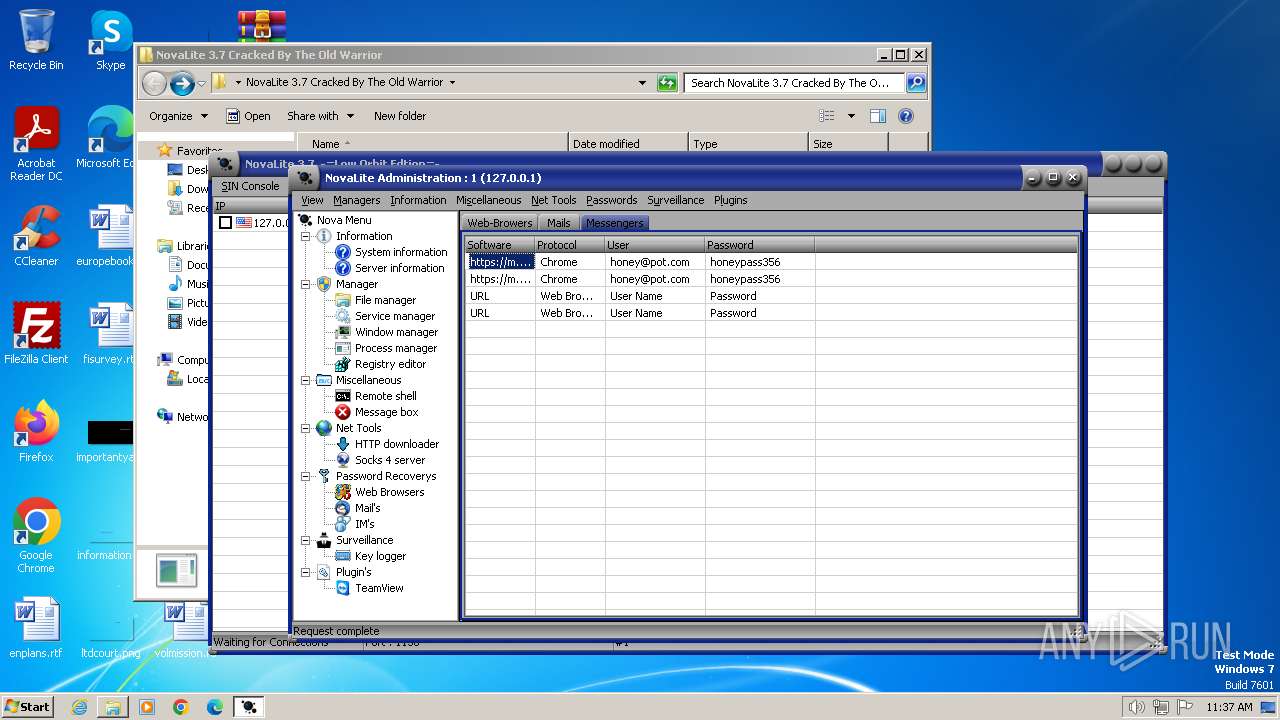
Task: Change Explorer view options dropdown
Action: 851,116
